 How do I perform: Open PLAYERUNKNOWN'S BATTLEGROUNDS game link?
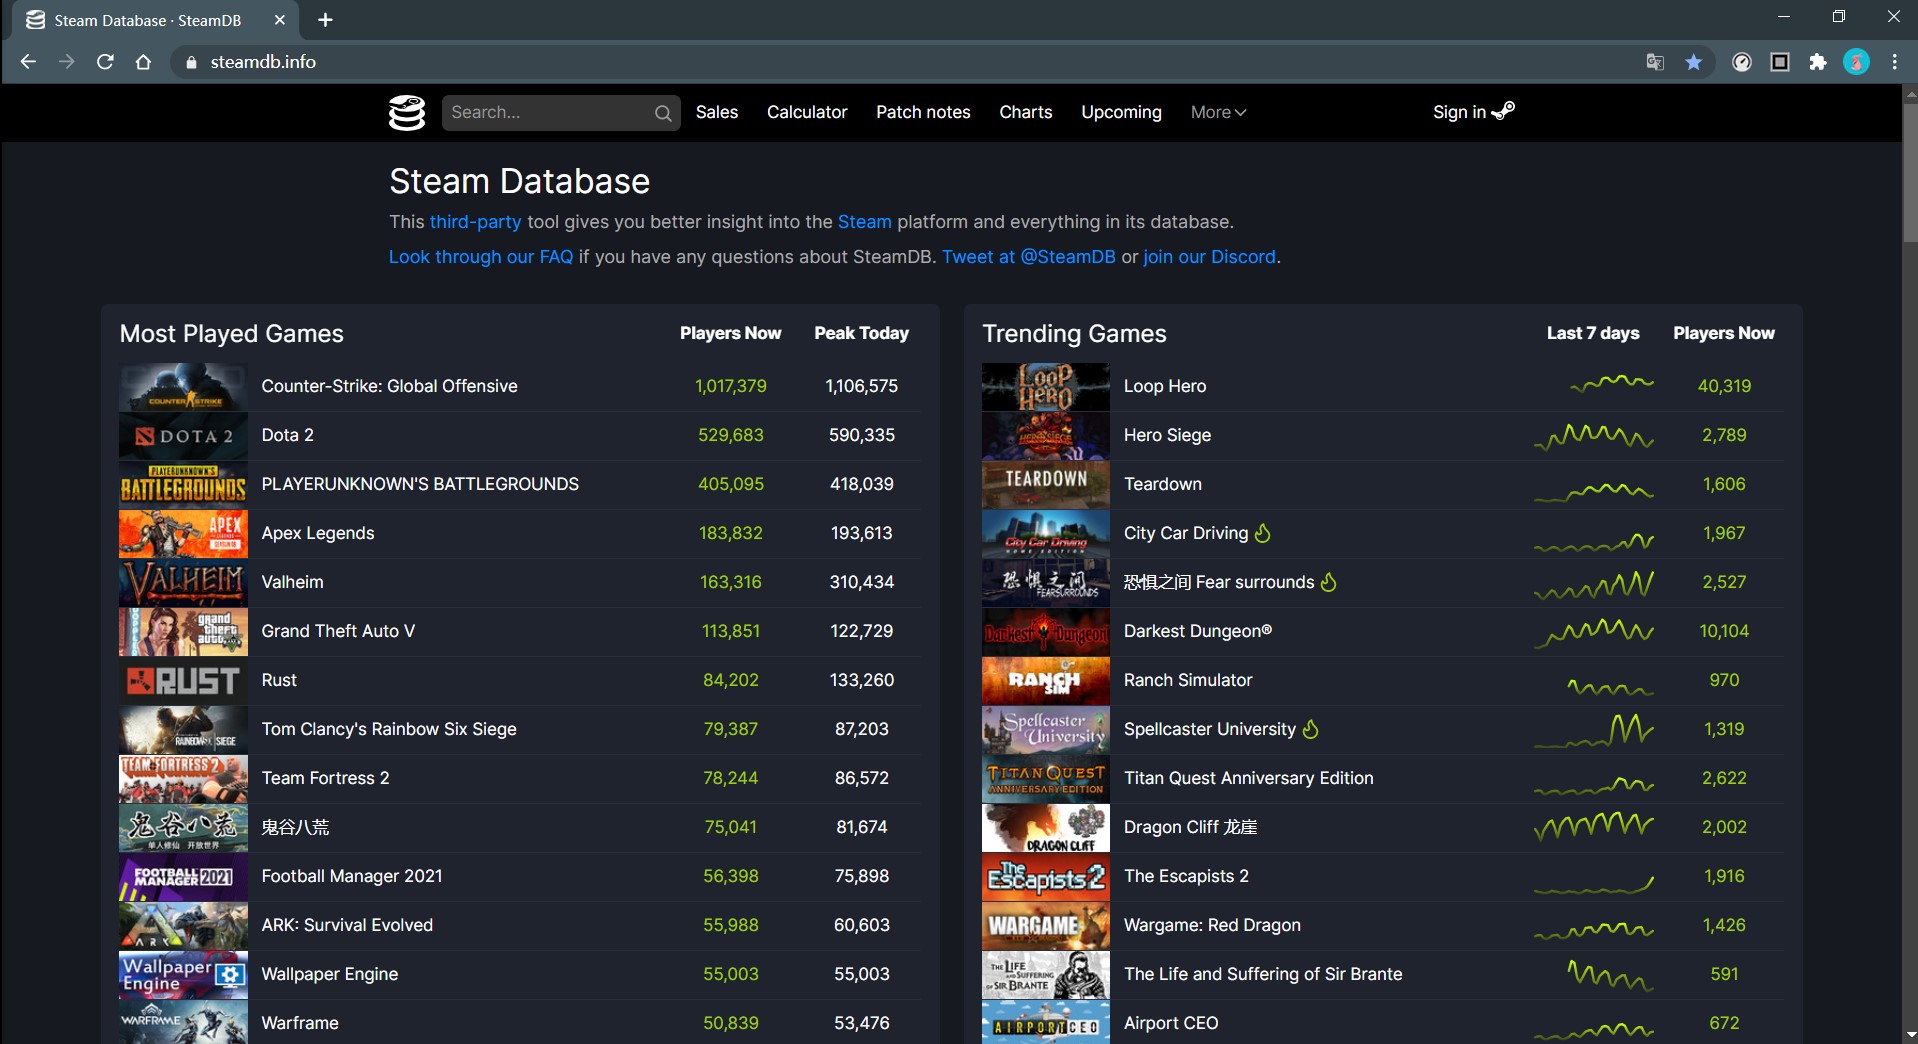420,484
